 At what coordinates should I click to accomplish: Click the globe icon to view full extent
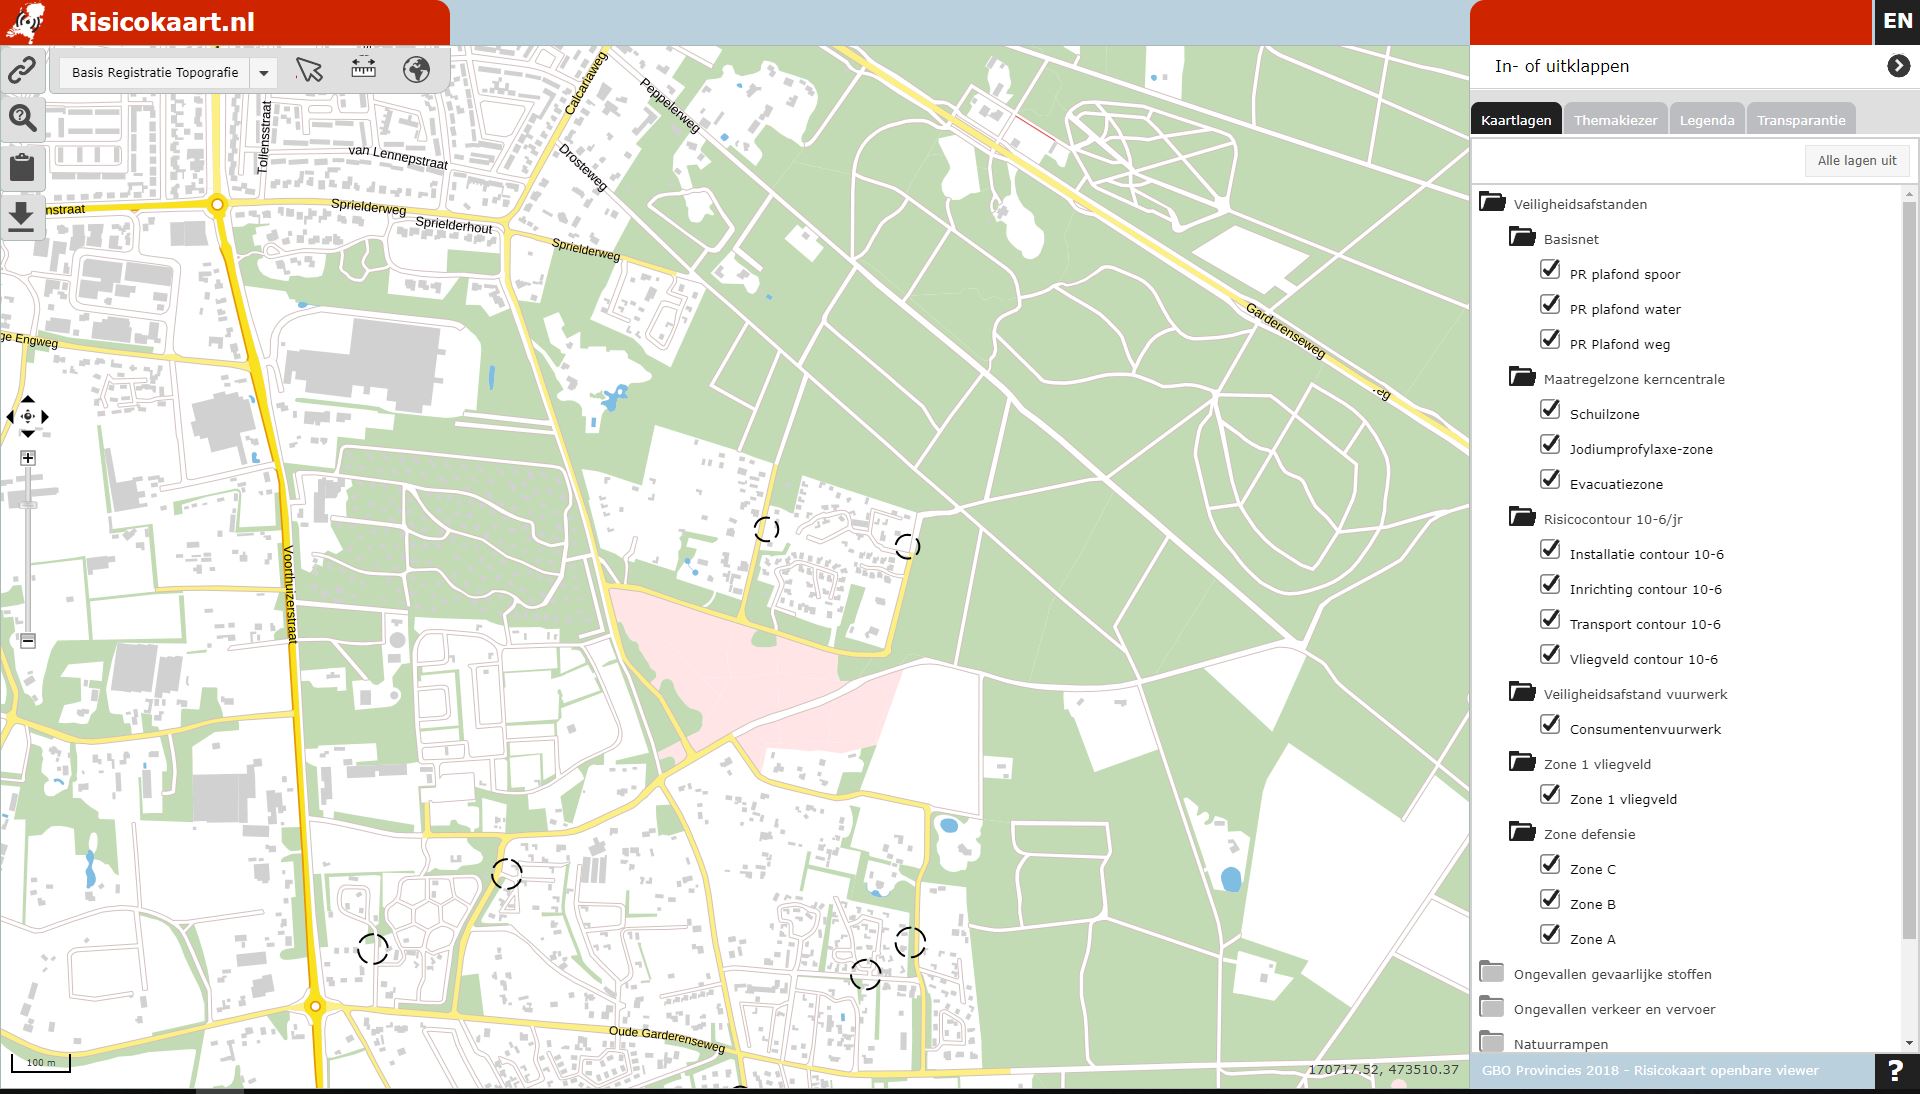[x=417, y=70]
